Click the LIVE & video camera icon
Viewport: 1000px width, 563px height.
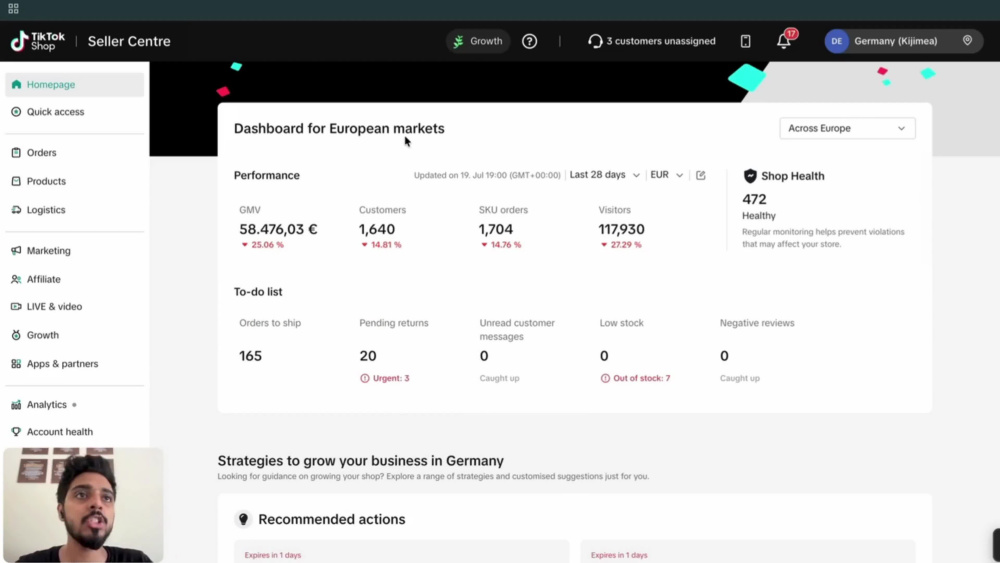tap(16, 307)
